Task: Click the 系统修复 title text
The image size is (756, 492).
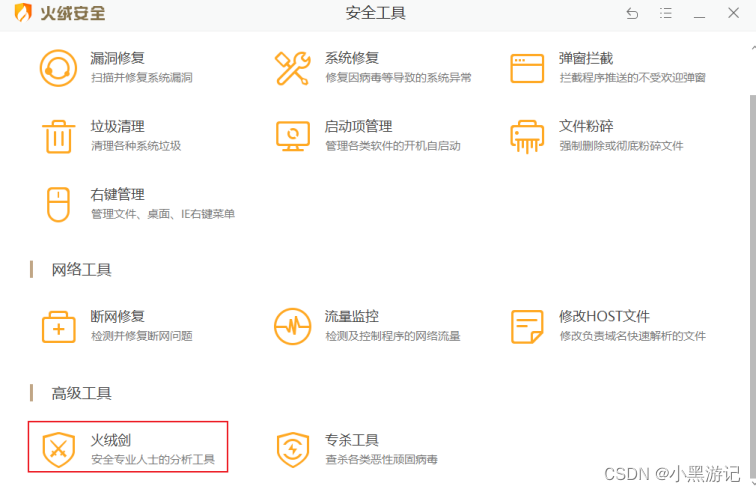Action: (x=351, y=58)
